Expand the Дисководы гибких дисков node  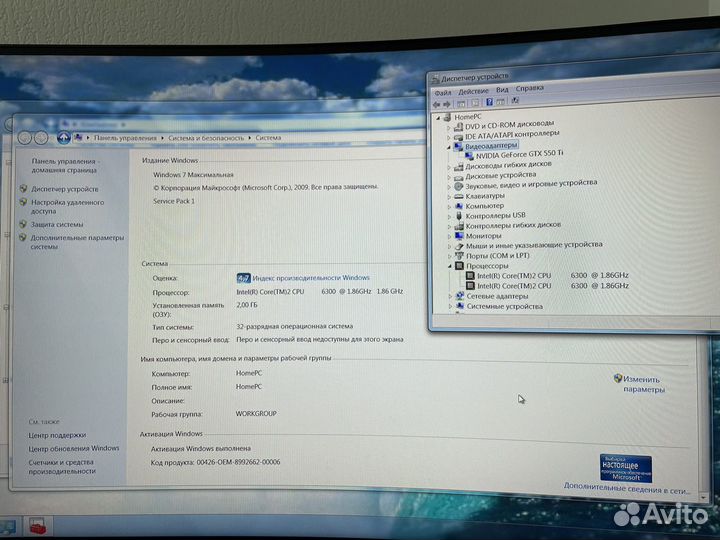[x=449, y=167]
